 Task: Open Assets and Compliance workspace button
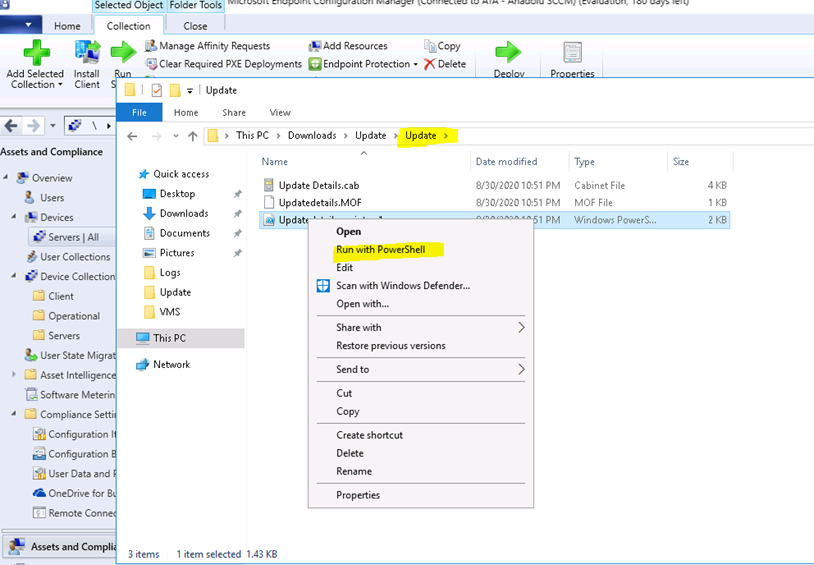click(59, 547)
